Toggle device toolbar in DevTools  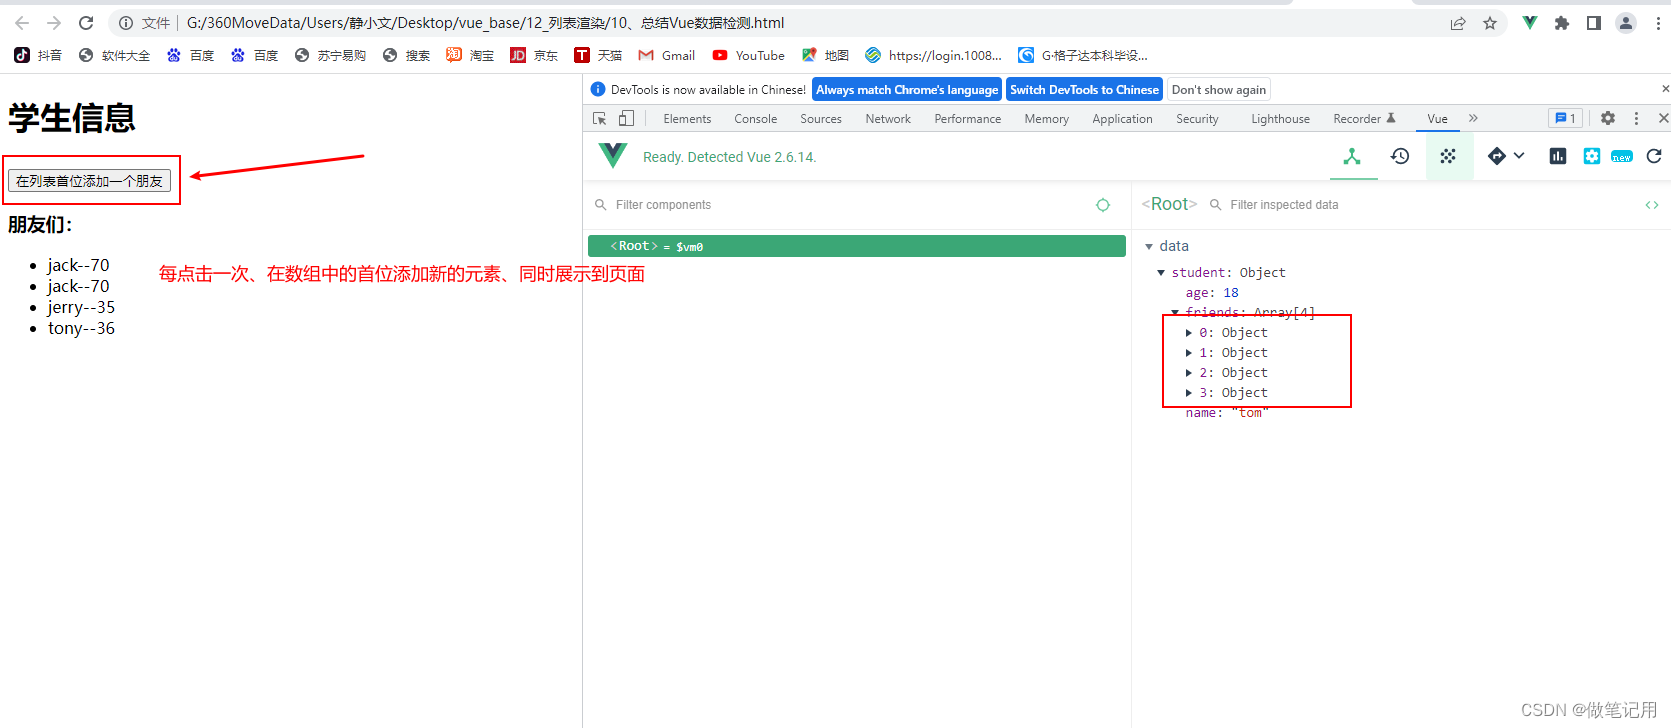[x=626, y=118]
